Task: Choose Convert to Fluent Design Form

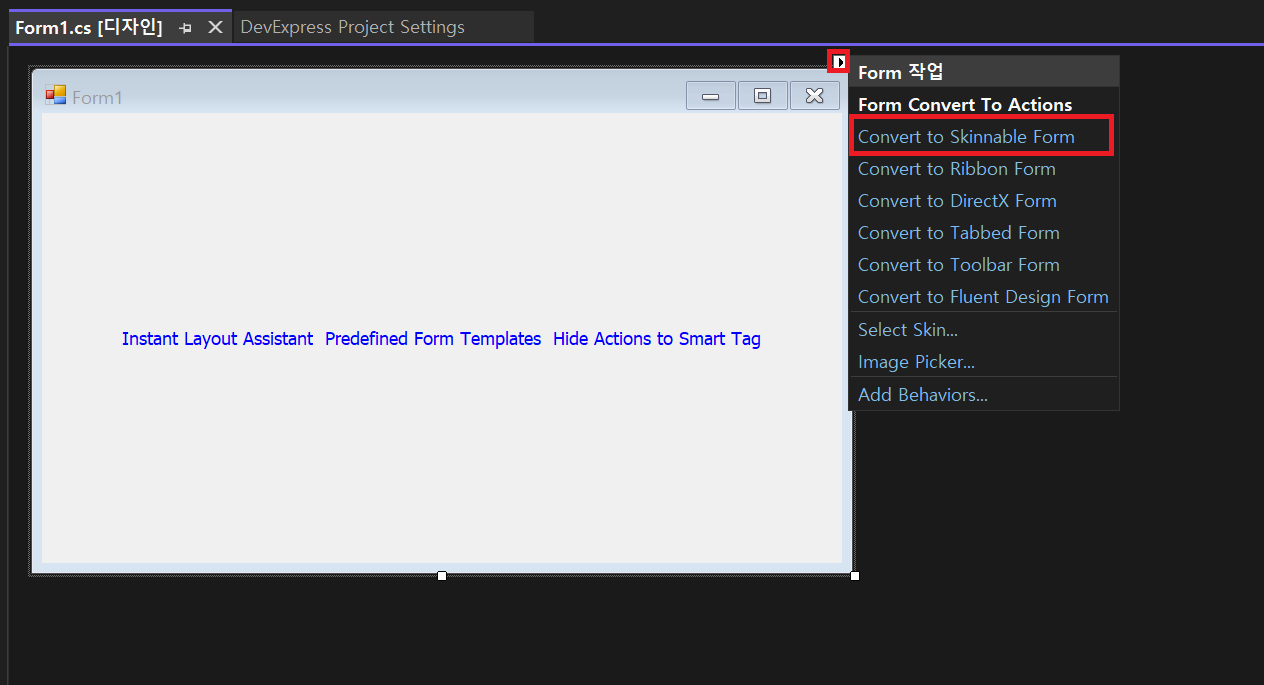Action: point(983,297)
